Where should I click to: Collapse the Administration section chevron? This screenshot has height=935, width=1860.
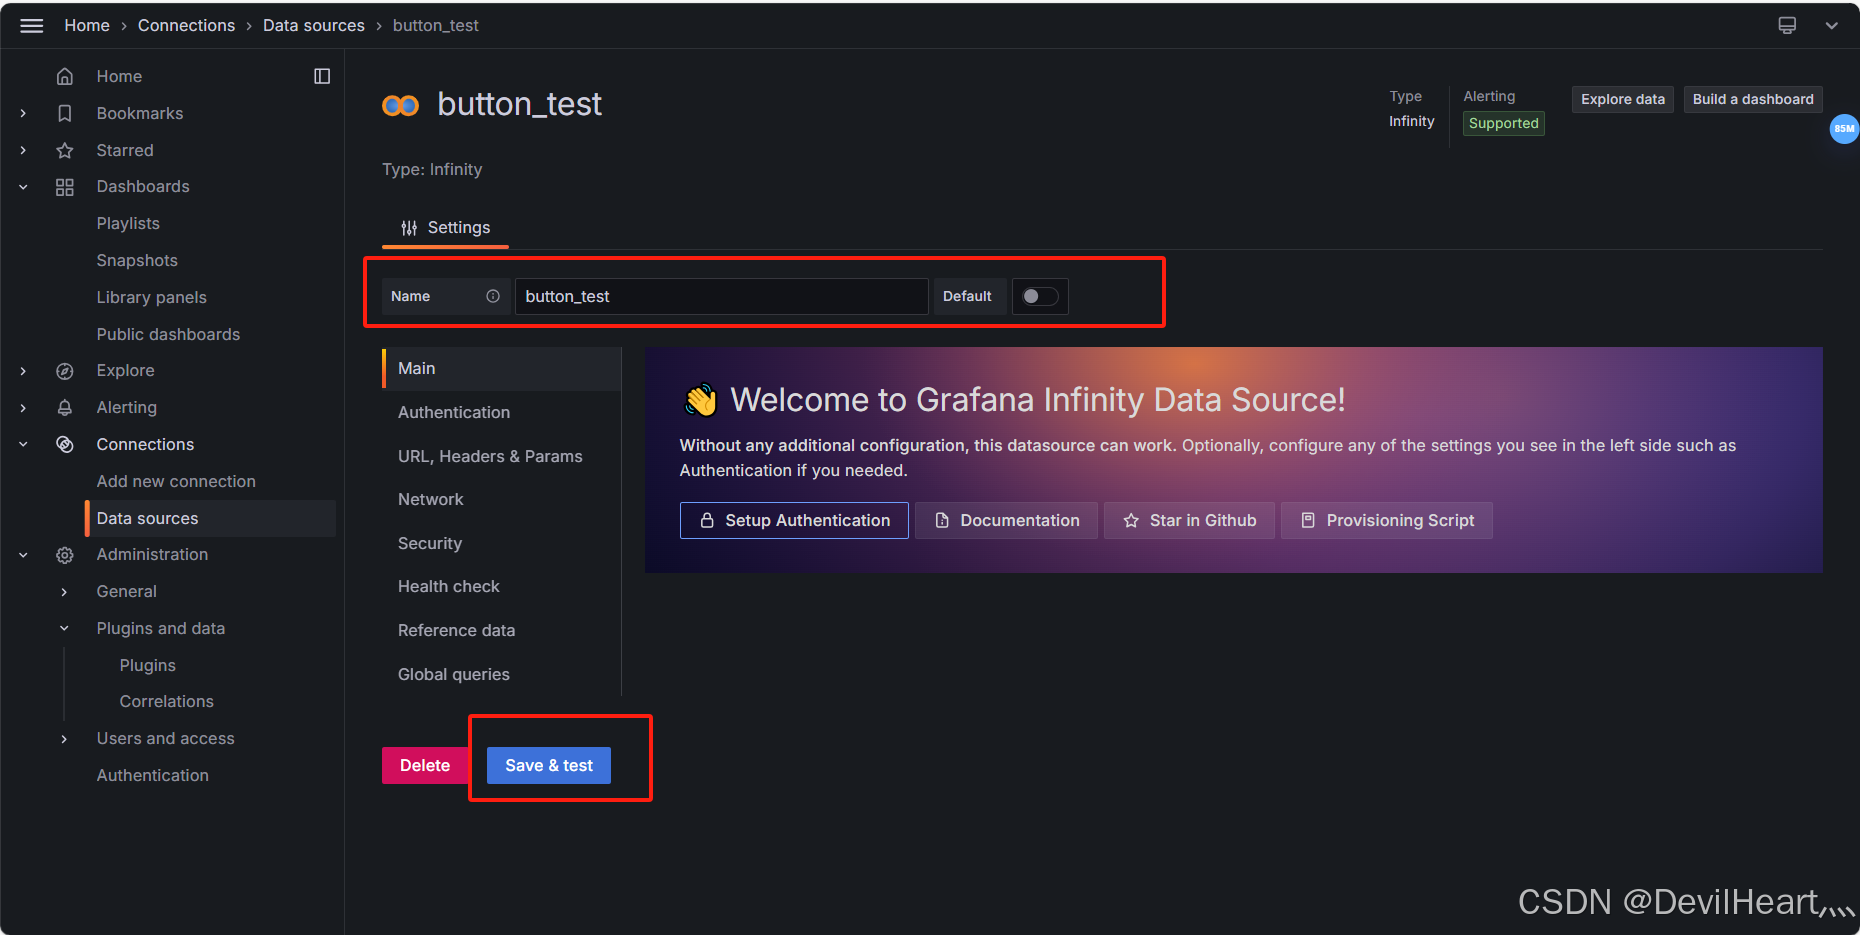tap(23, 555)
